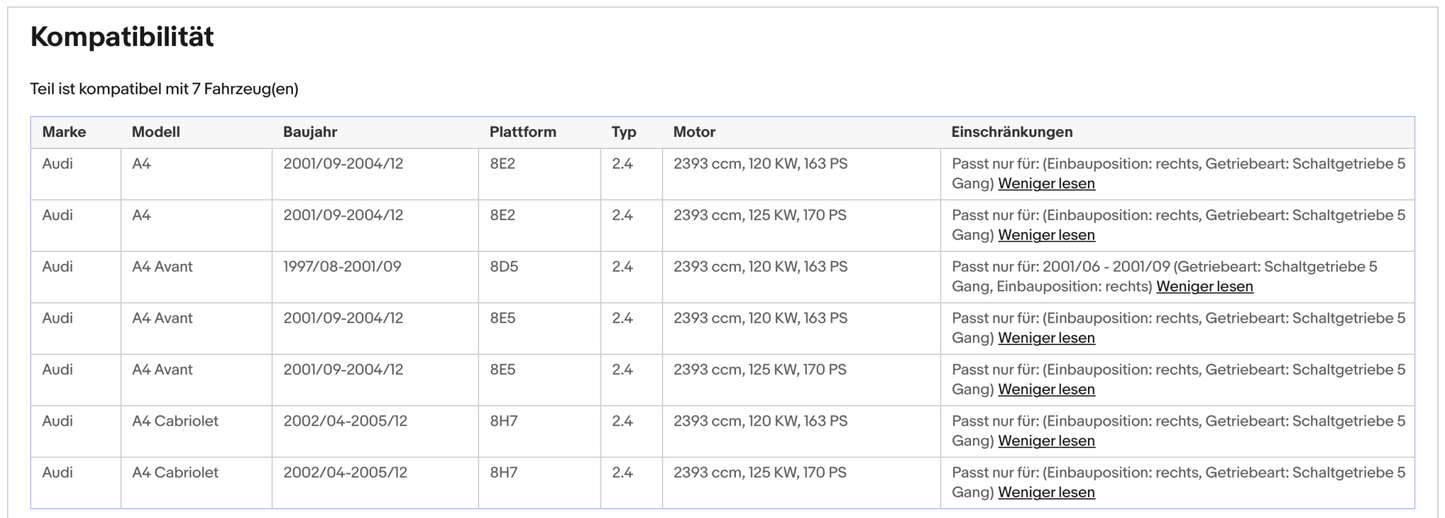The height and width of the screenshot is (518, 1445).
Task: Select the Plattform column header
Action: [522, 132]
